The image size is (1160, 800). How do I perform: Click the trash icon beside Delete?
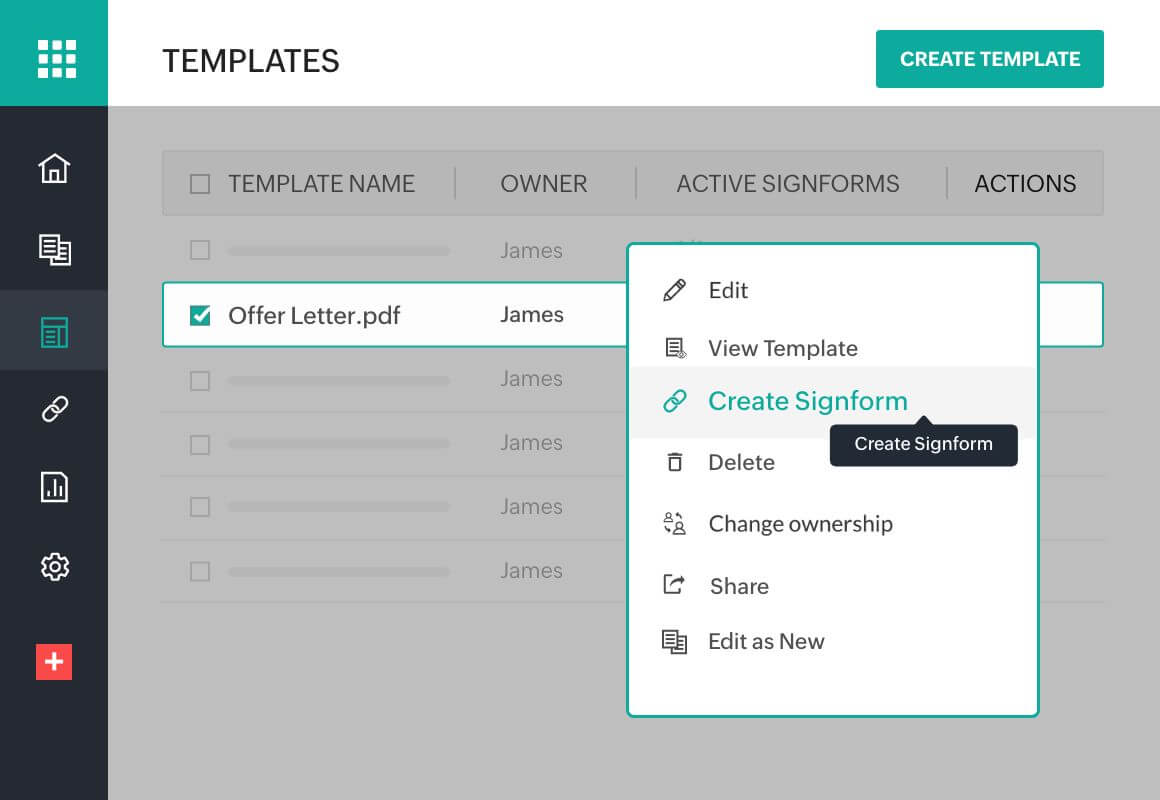click(675, 461)
